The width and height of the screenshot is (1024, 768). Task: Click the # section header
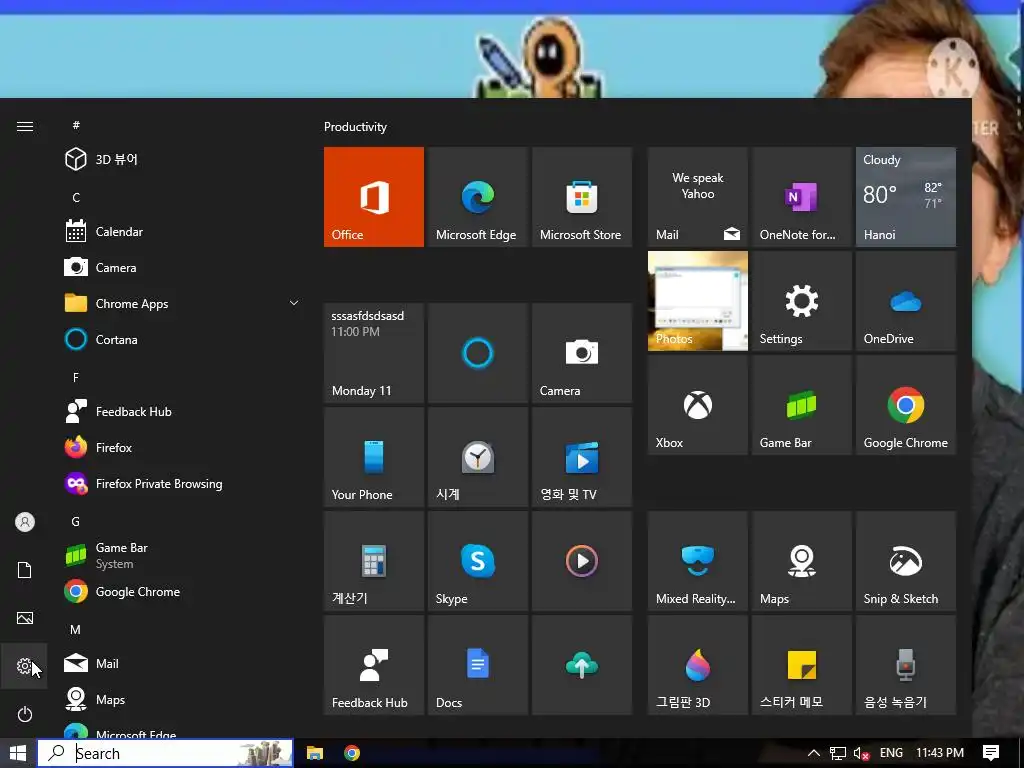pos(76,125)
